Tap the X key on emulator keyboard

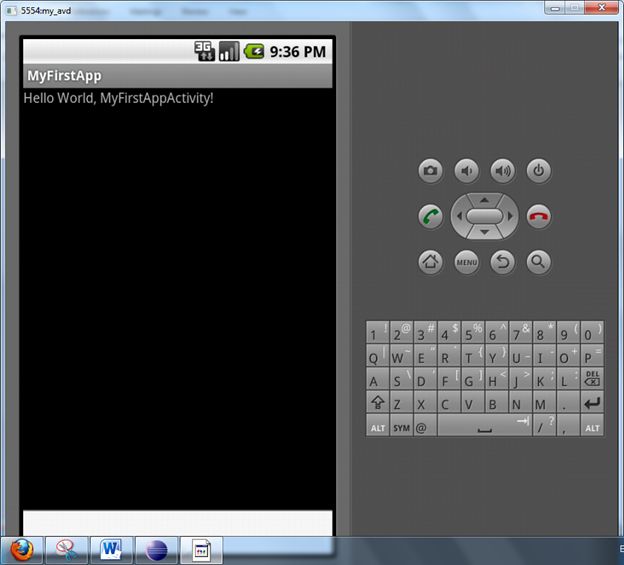(425, 402)
